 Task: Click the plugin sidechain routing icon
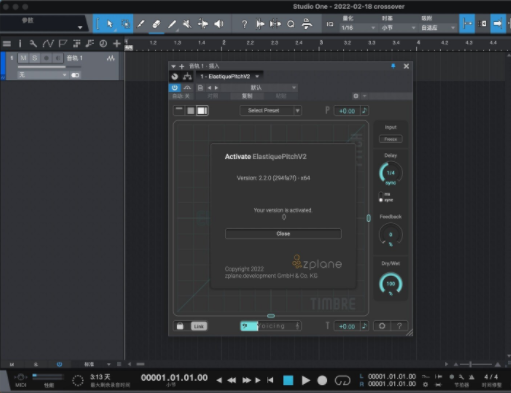tap(187, 76)
